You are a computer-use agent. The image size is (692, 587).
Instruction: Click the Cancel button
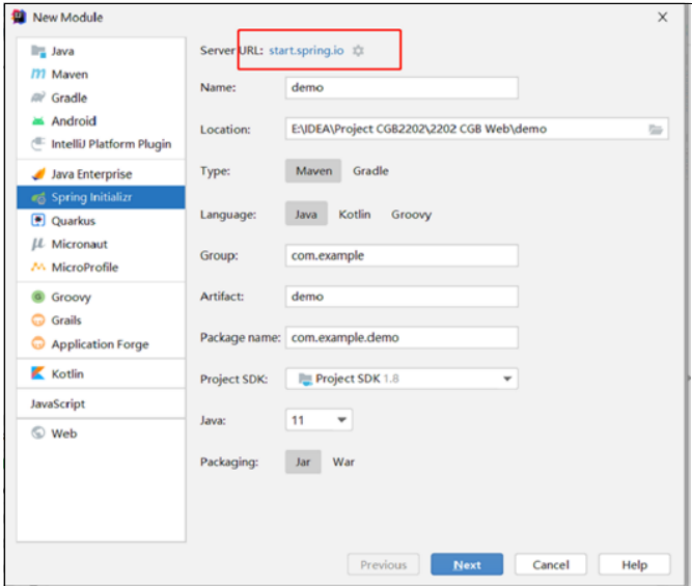point(551,564)
